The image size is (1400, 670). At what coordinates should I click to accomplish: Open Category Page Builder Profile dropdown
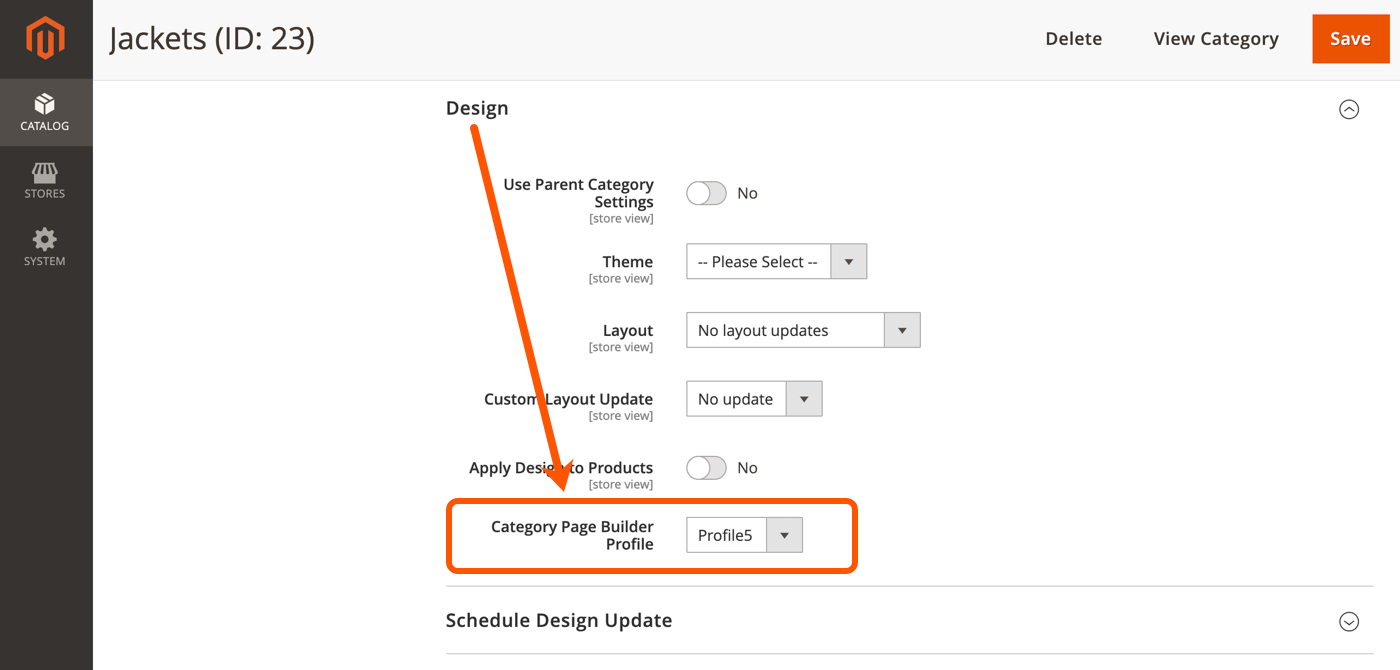point(726,535)
